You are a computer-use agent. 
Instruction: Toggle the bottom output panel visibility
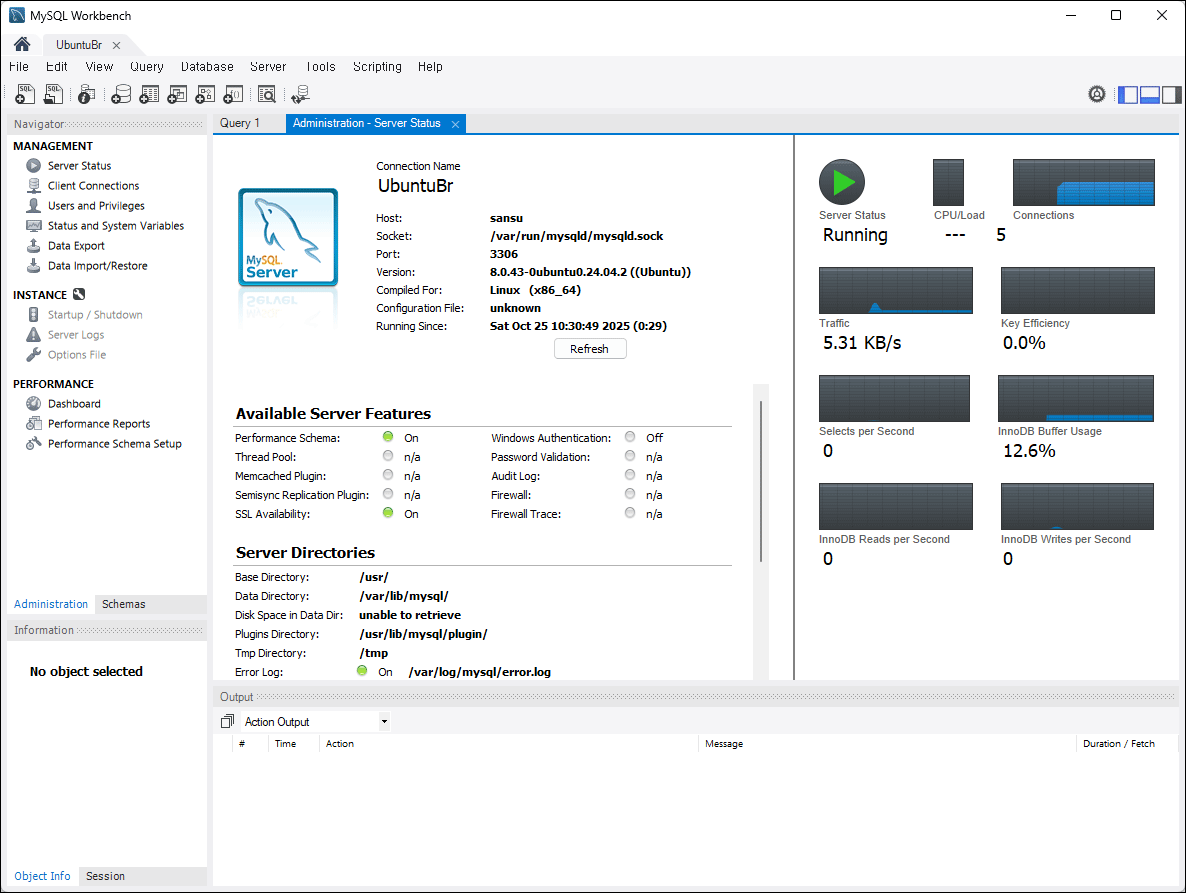click(x=1150, y=95)
